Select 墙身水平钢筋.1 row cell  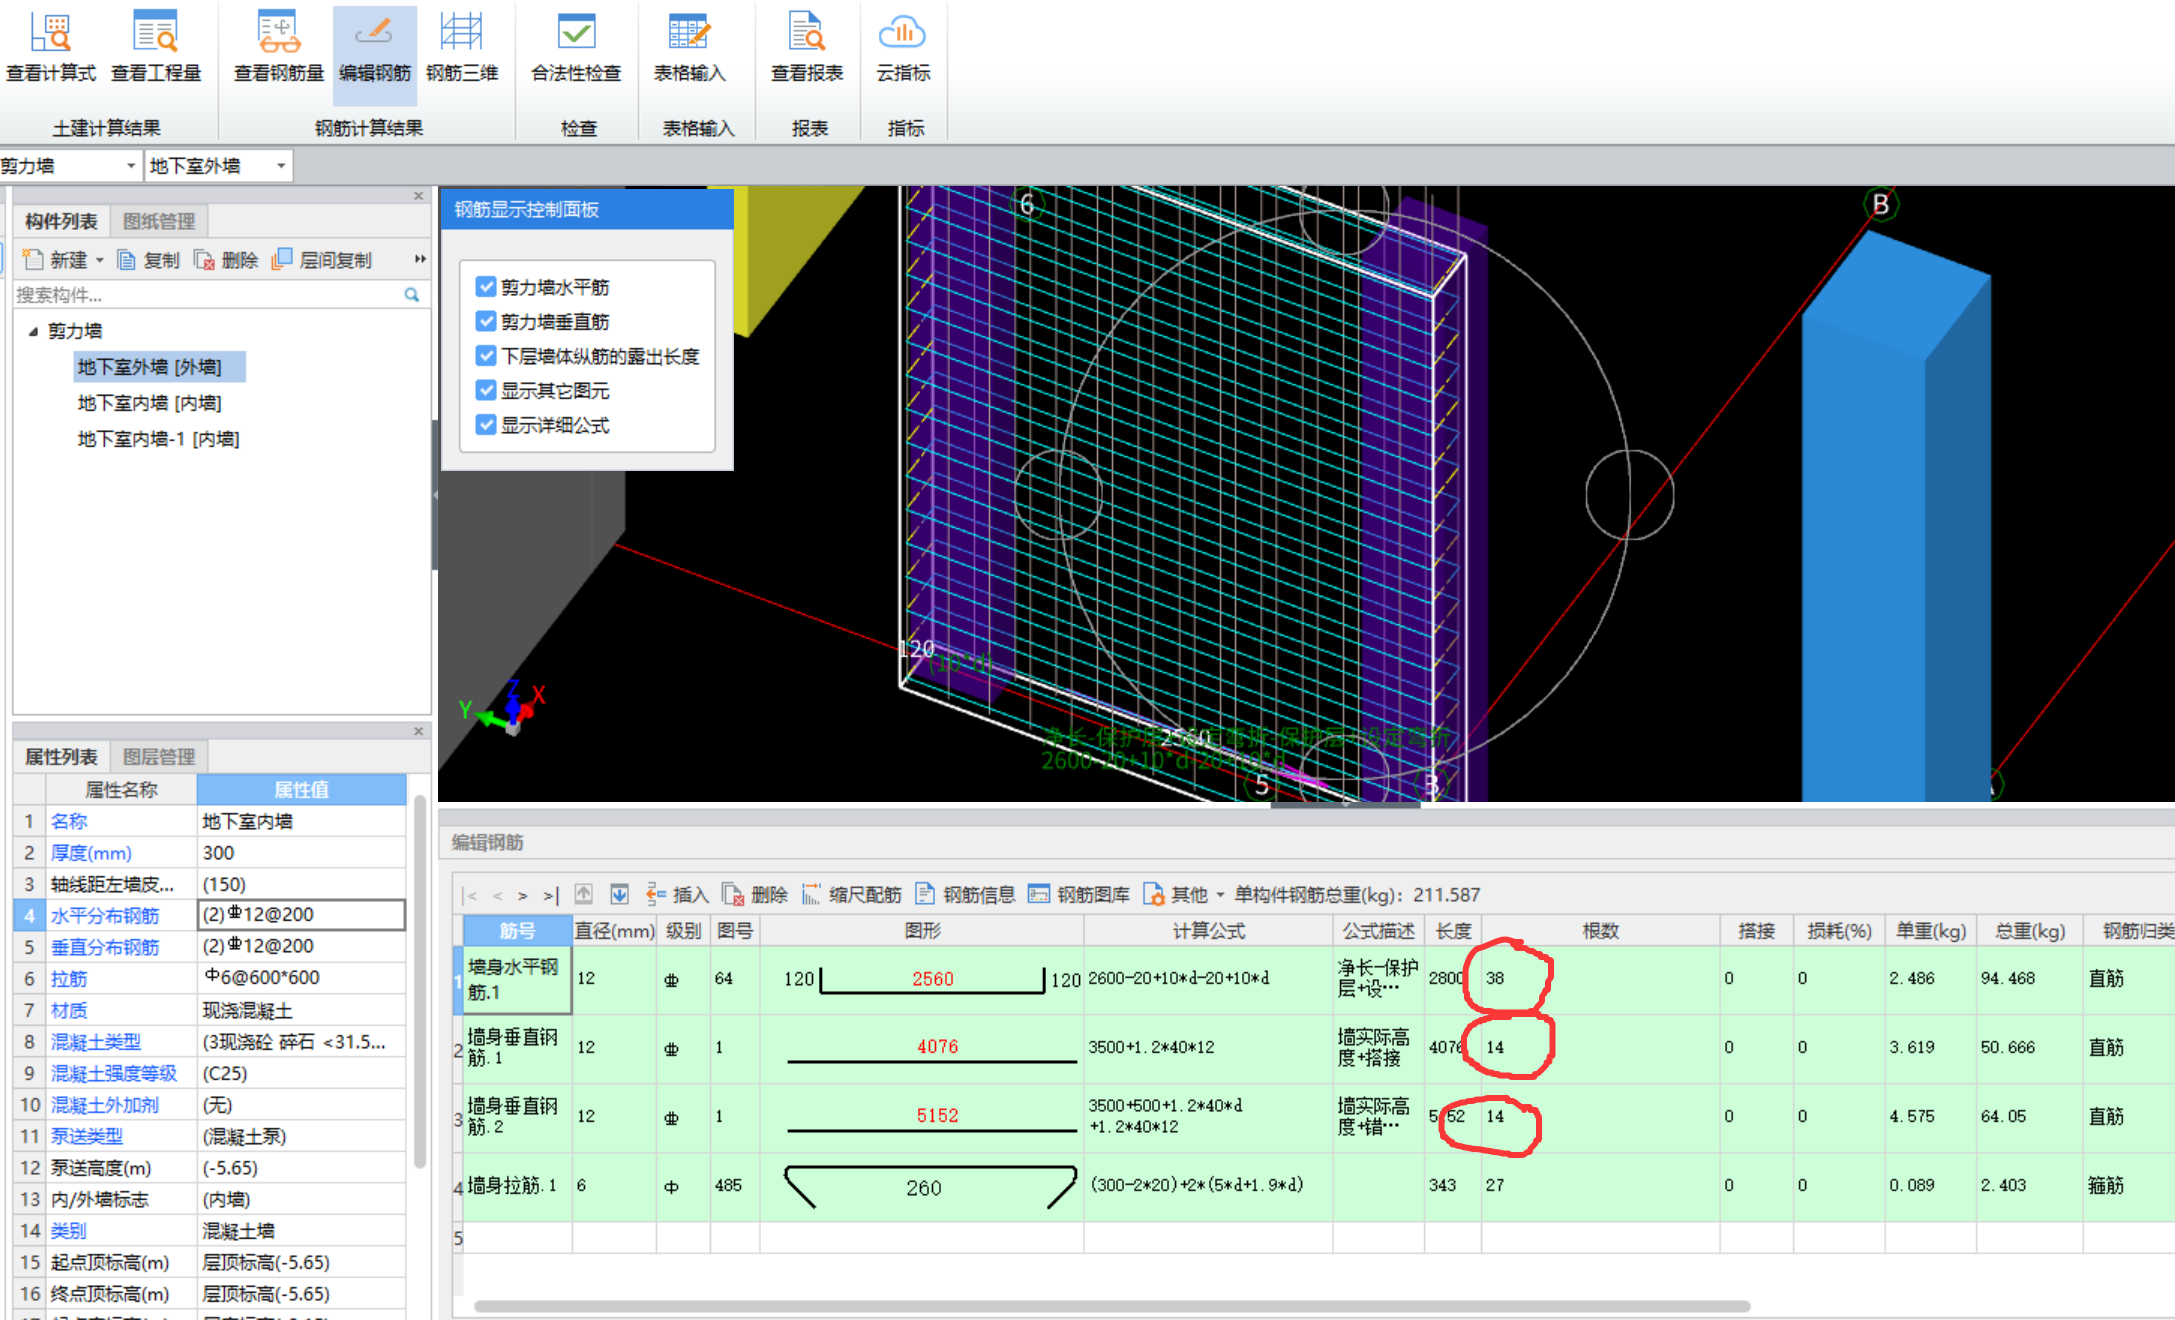click(x=517, y=979)
